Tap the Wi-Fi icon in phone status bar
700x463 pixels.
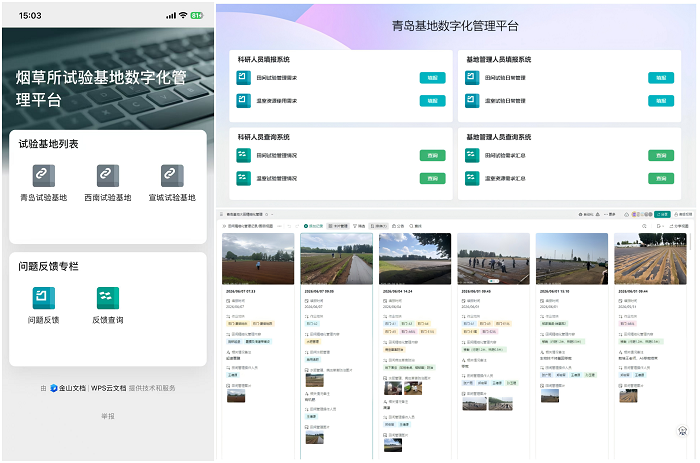tap(183, 15)
